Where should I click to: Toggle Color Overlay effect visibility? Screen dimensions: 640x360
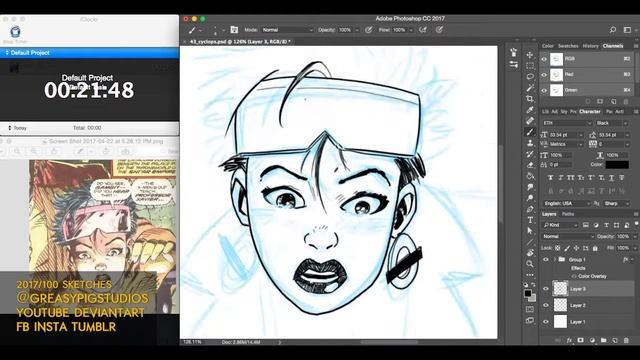(573, 276)
